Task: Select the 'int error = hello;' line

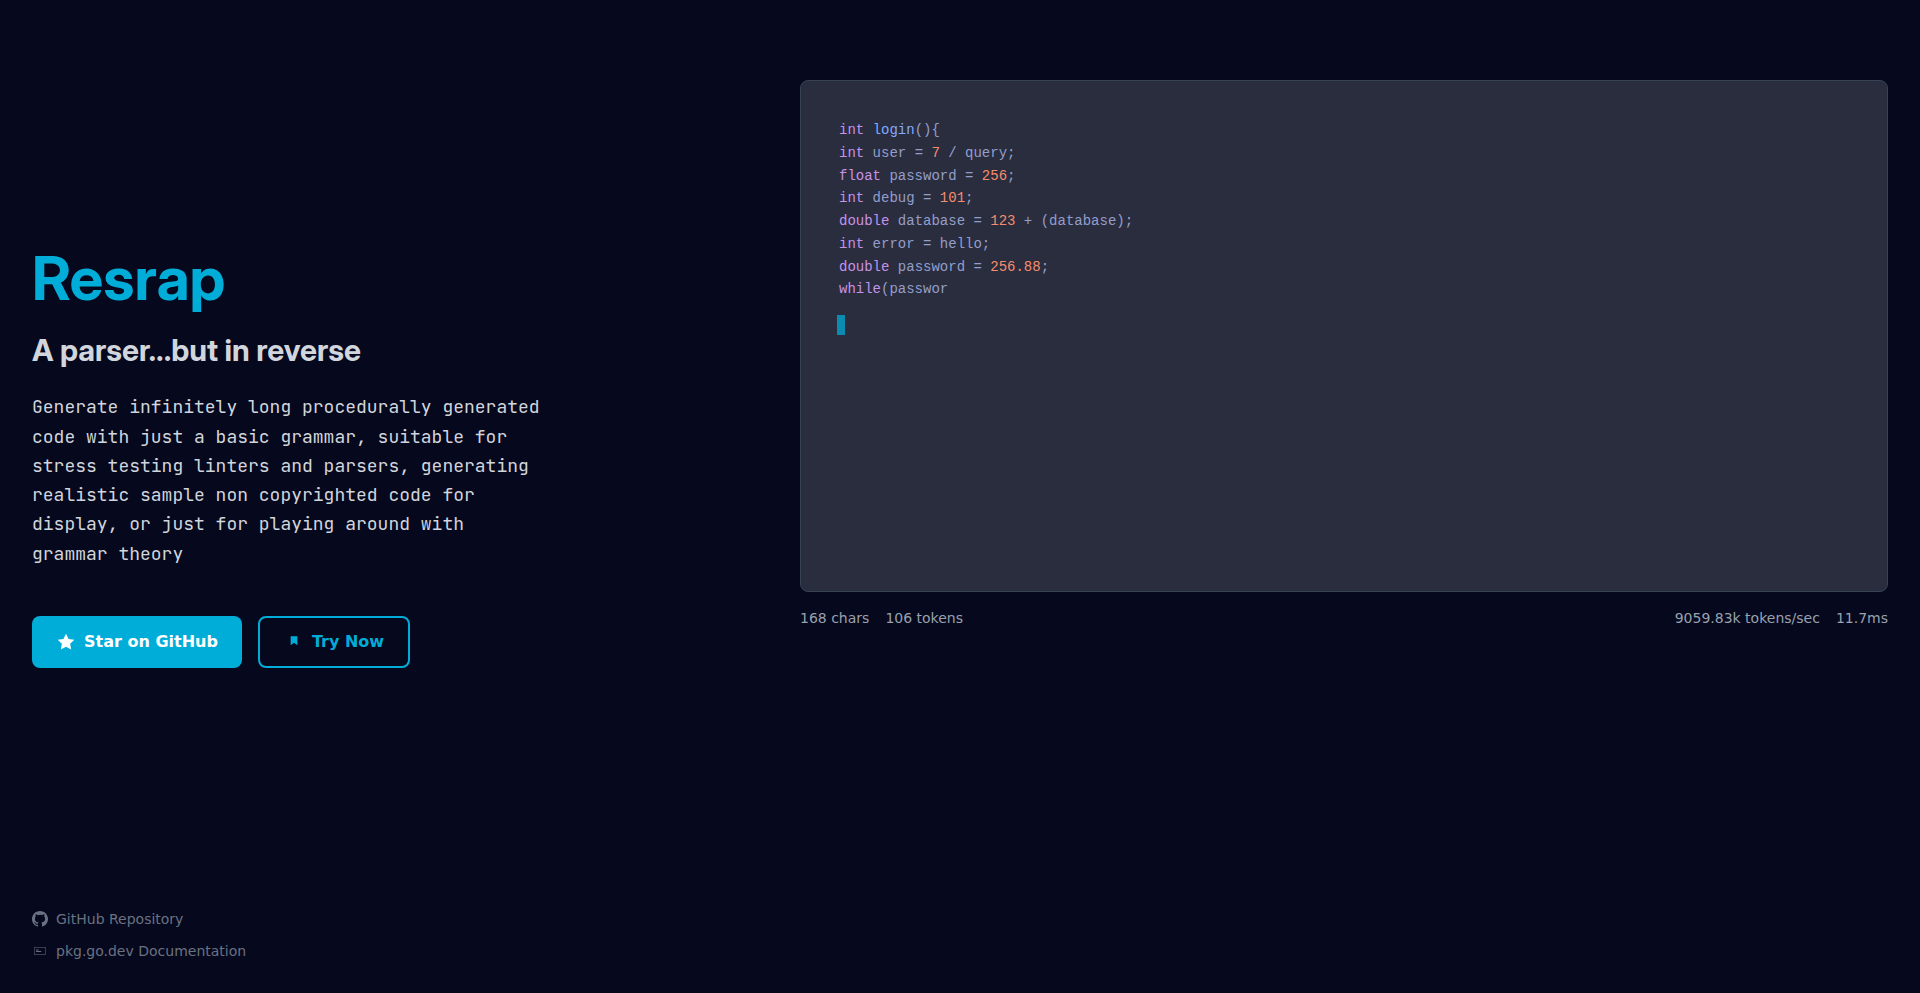Action: tap(914, 243)
